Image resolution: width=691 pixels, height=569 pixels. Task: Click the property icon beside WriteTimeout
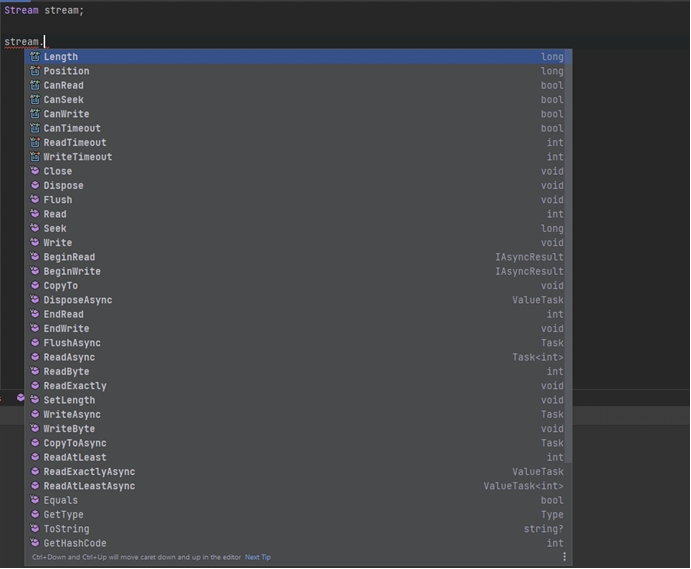click(35, 157)
